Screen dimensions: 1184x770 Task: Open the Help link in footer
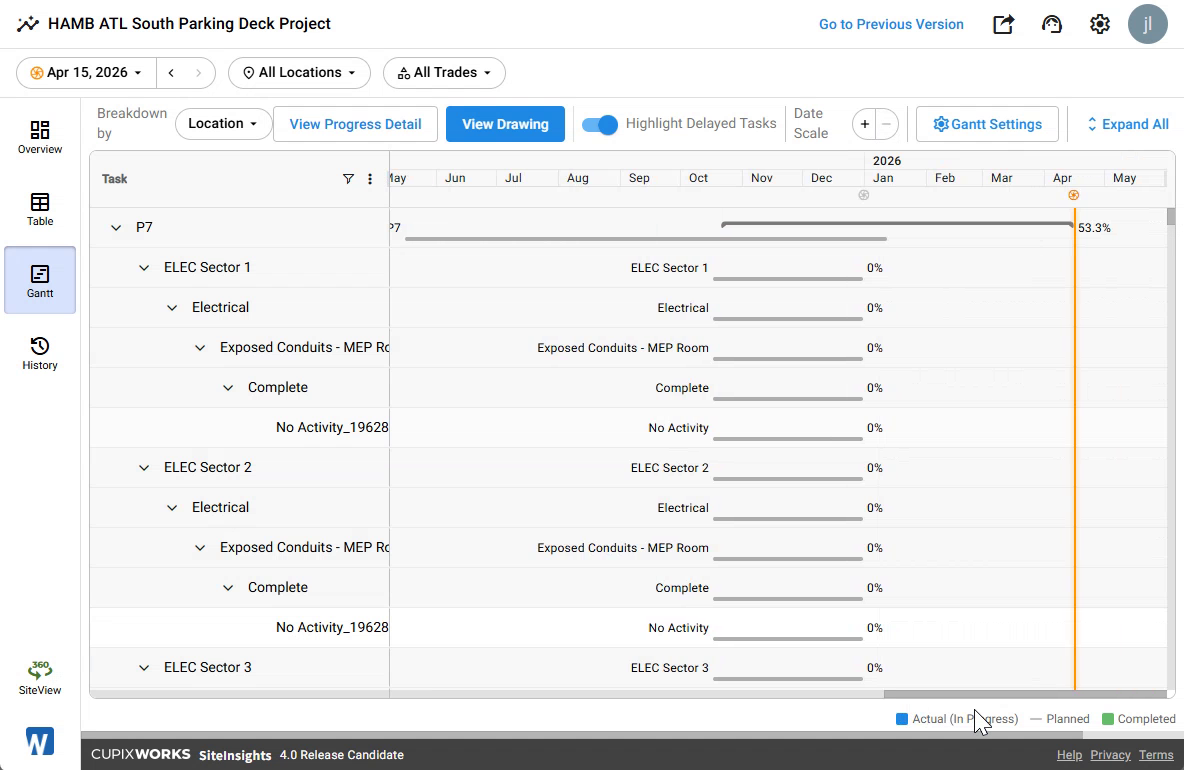point(1069,755)
